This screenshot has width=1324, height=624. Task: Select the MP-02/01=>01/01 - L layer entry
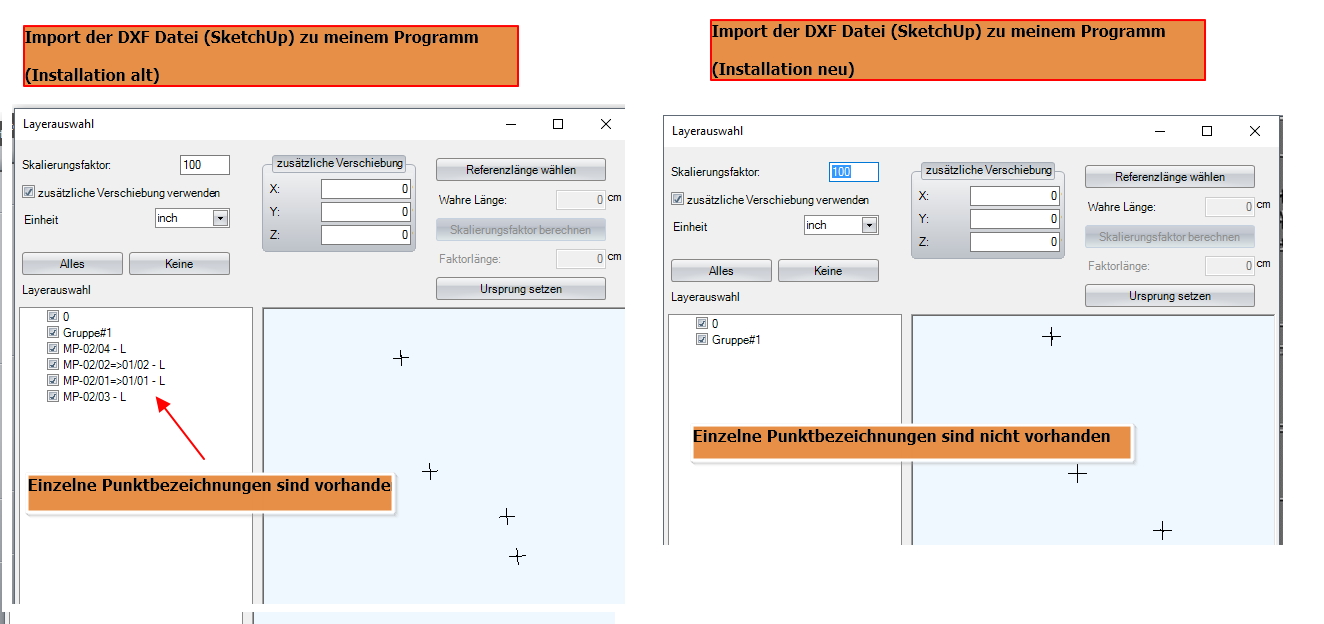click(x=113, y=381)
